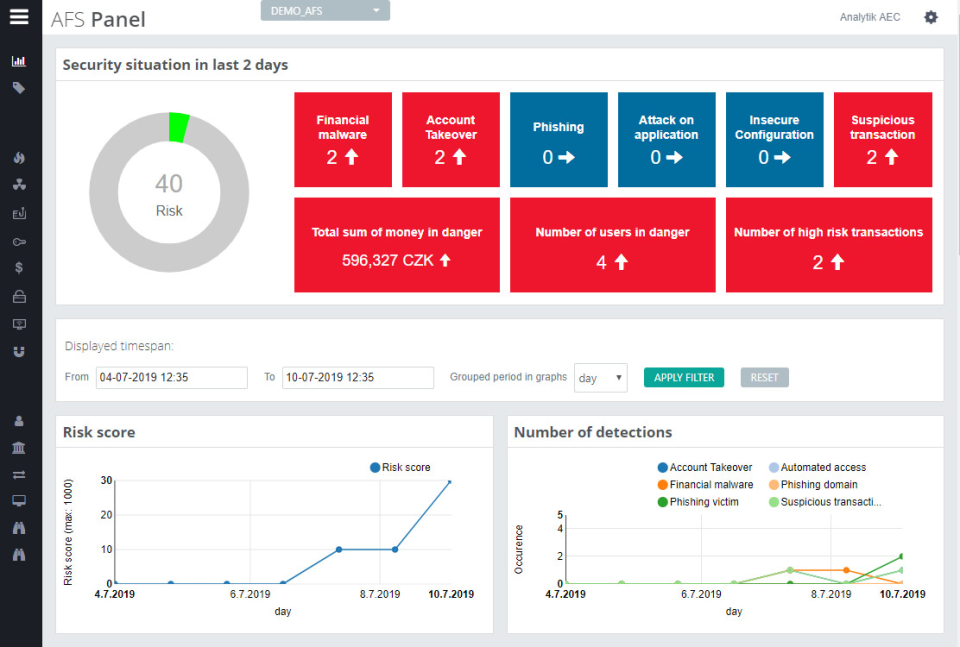Screen dimensions: 960x647
Task: Click the 10.7.2019 label on Risk score axis
Action: point(451,594)
